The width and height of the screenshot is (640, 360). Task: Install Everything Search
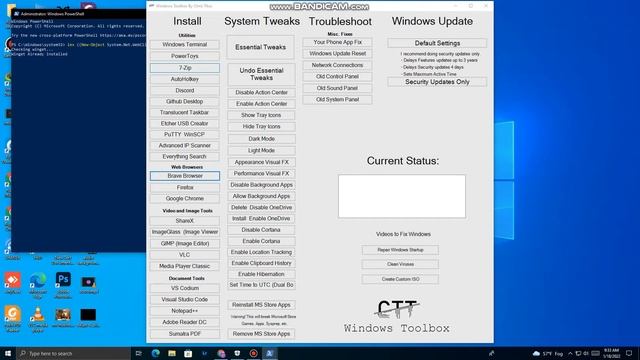coord(185,156)
